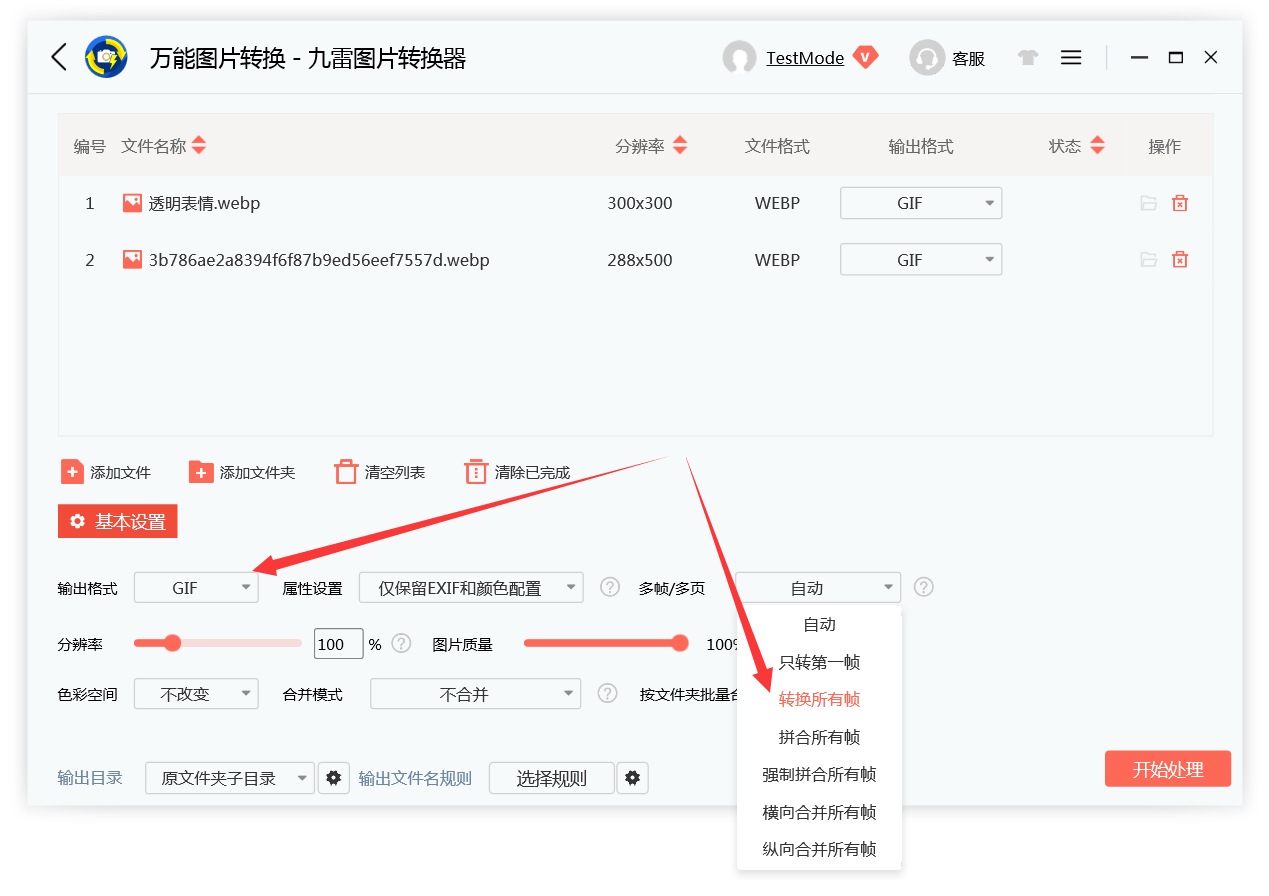Image resolution: width=1269 pixels, height=896 pixels.
Task: Open the 属性设置 dropdown
Action: 471,588
